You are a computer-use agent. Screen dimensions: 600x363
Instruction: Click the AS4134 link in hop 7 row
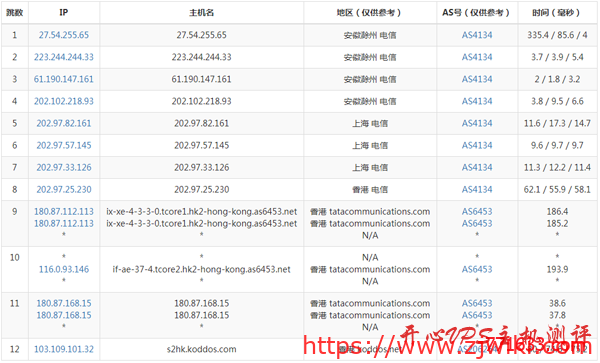[x=477, y=168]
